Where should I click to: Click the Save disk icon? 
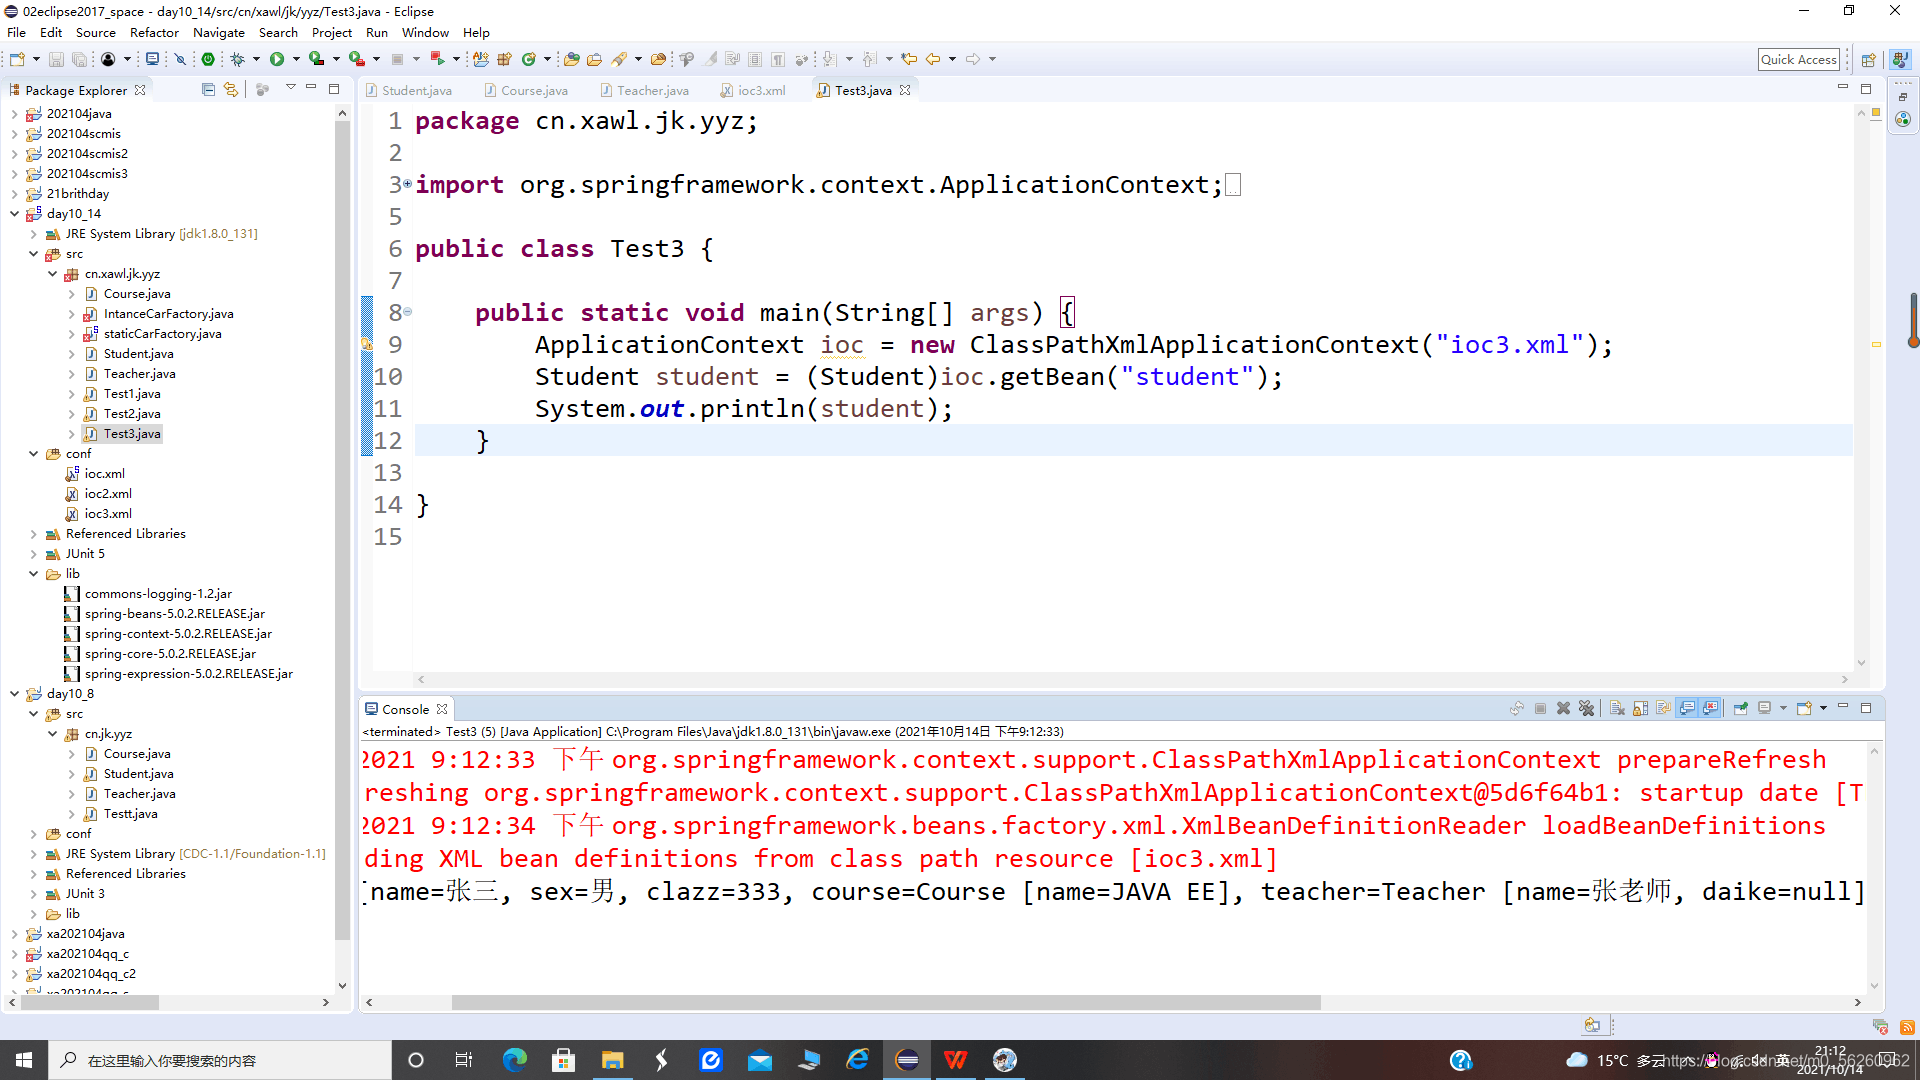click(x=57, y=59)
